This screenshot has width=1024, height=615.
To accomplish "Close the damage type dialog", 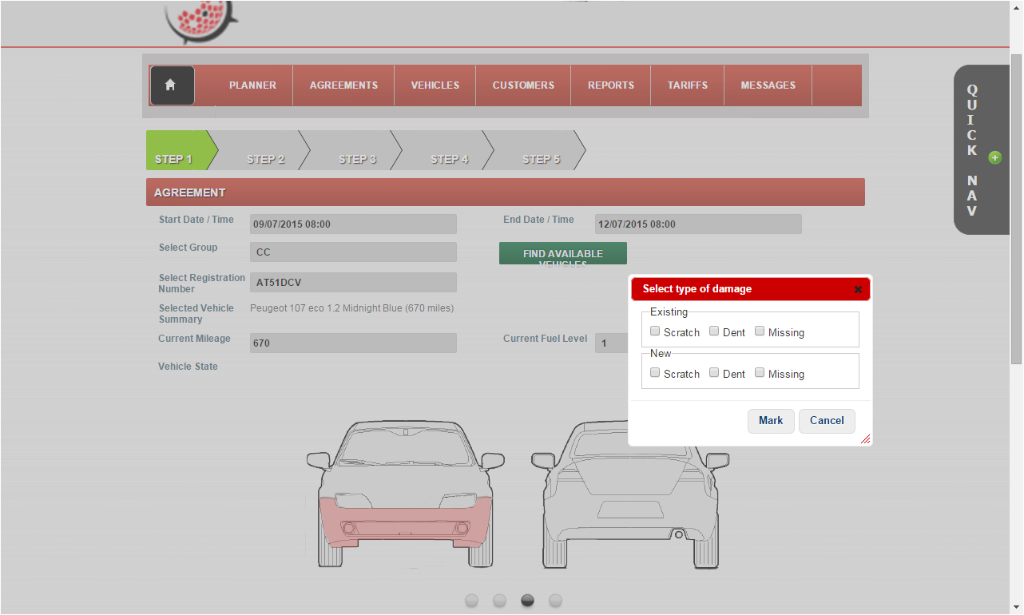I will pyautogui.click(x=858, y=290).
